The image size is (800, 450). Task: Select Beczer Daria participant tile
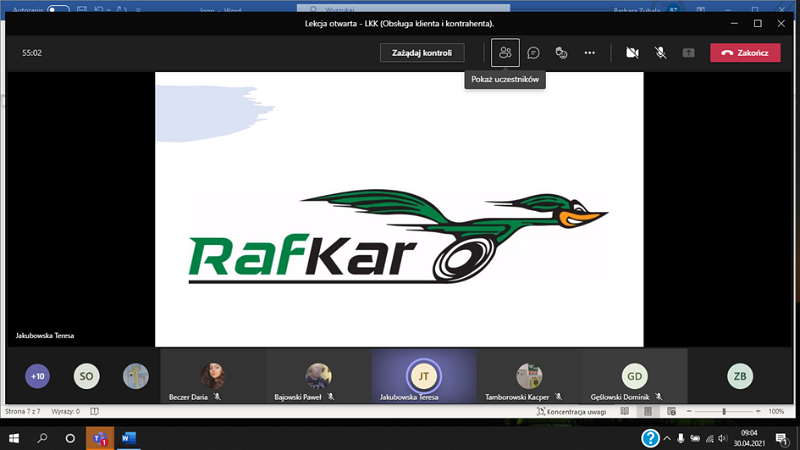(x=213, y=377)
